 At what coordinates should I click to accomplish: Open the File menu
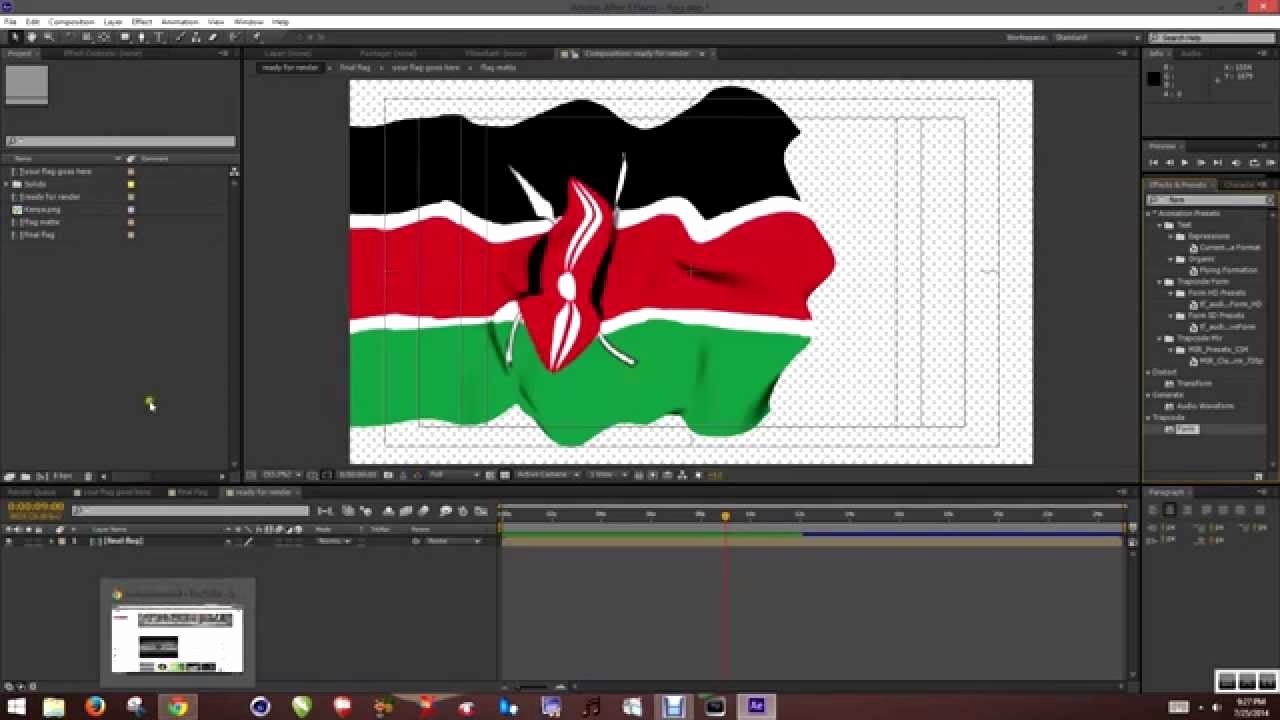pos(10,21)
